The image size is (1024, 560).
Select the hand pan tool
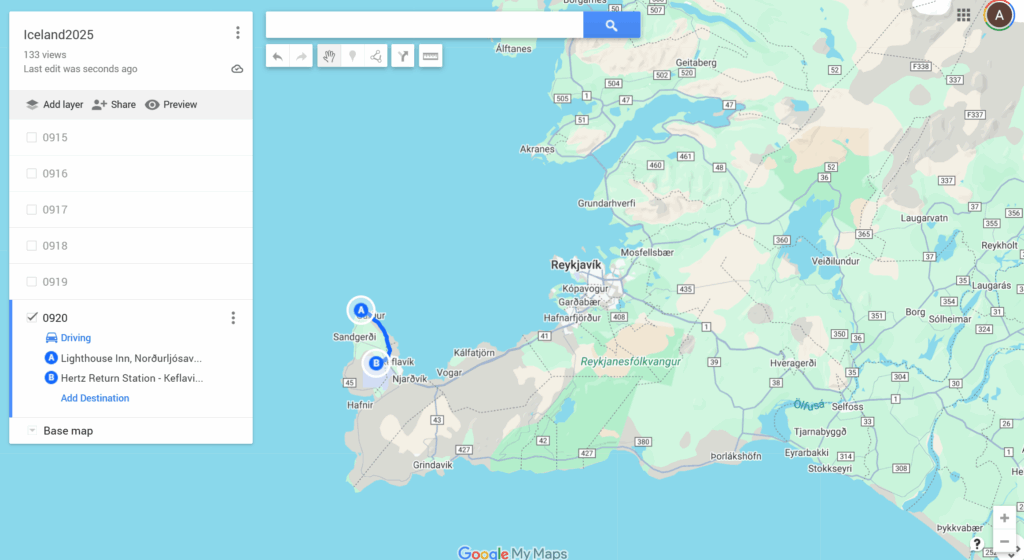[329, 57]
